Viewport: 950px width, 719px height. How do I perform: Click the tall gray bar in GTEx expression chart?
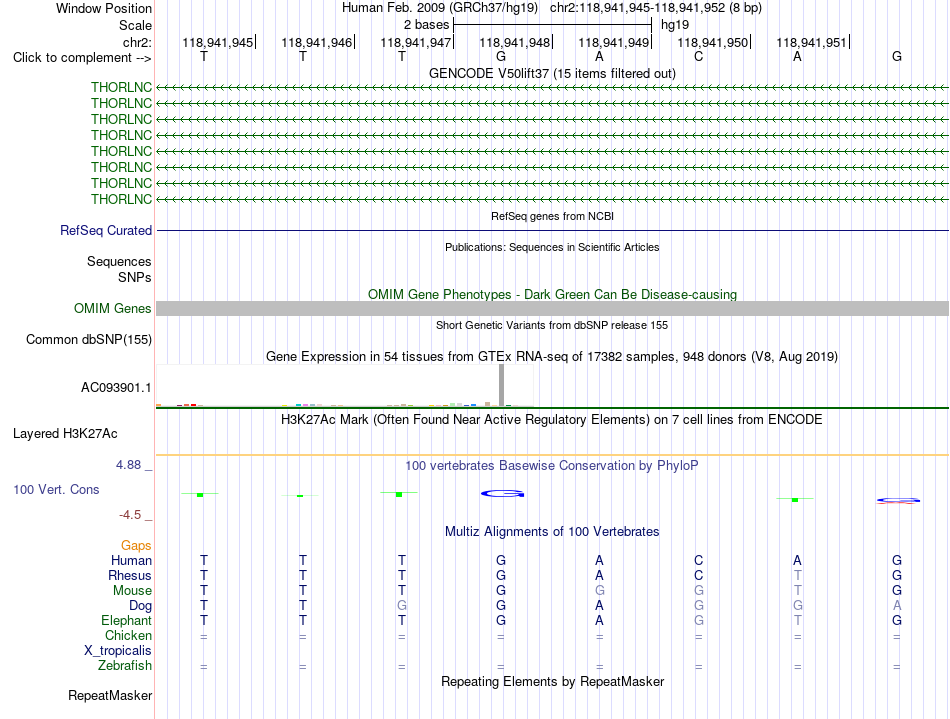(x=501, y=385)
